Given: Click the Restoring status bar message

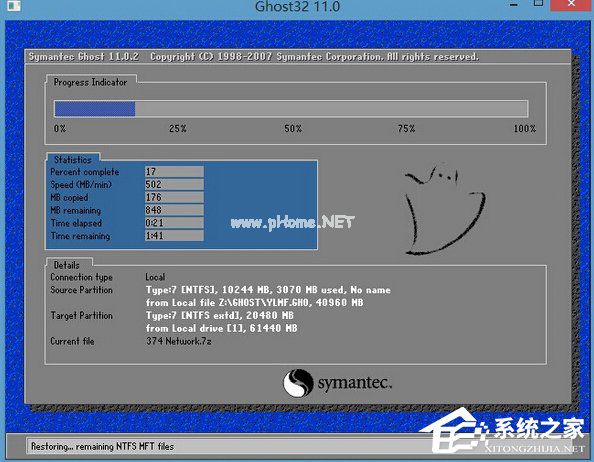Looking at the screenshot, I should coord(102,447).
